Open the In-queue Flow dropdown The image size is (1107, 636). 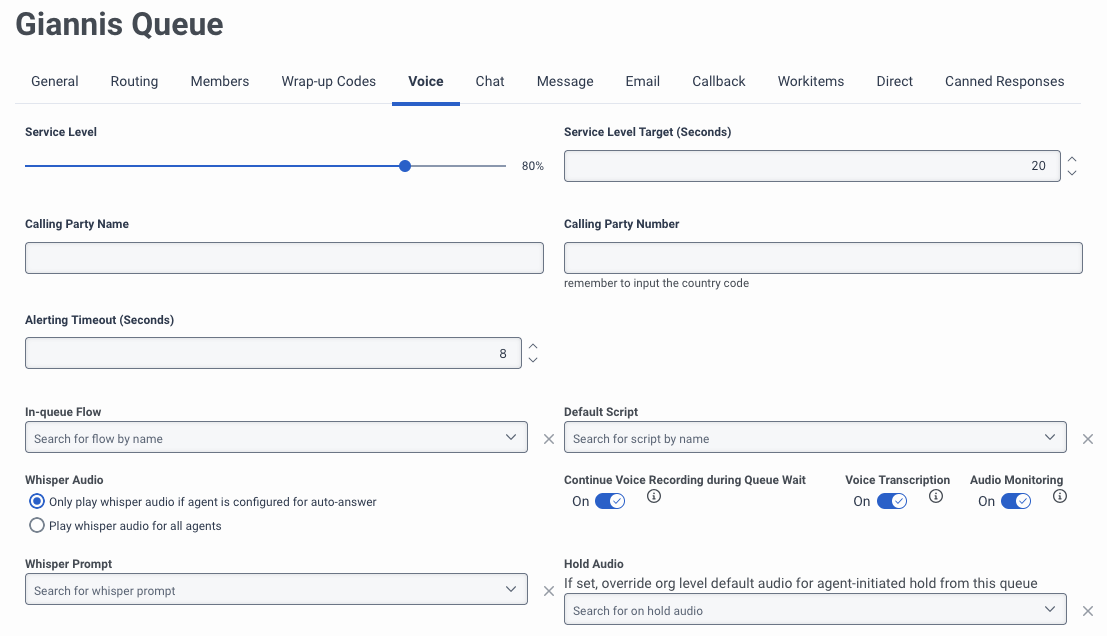click(276, 438)
